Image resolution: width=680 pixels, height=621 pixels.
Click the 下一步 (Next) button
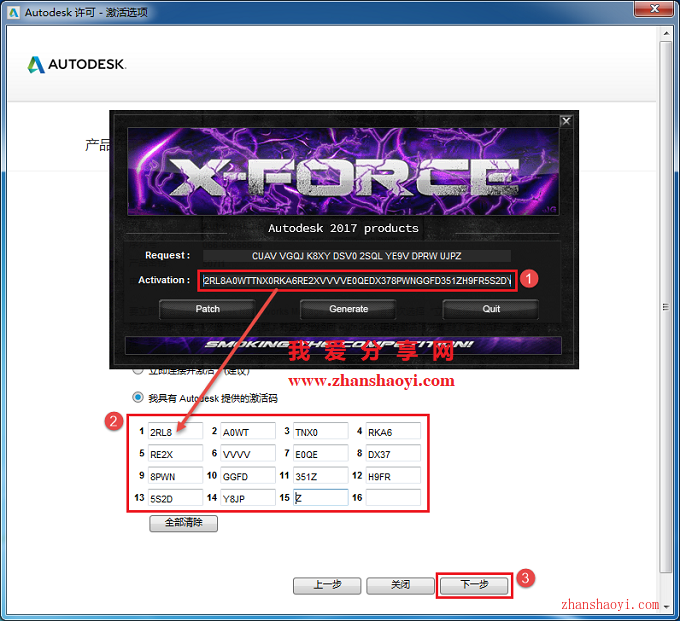474,585
